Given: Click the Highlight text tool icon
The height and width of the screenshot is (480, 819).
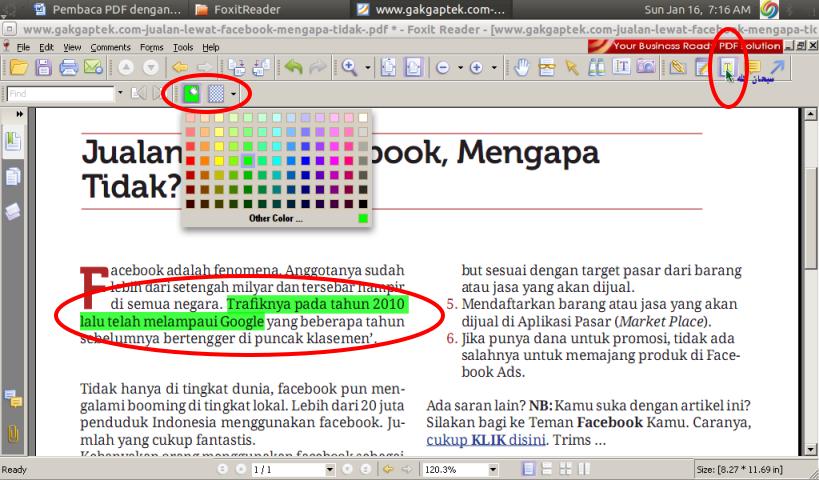Looking at the screenshot, I should pos(728,67).
